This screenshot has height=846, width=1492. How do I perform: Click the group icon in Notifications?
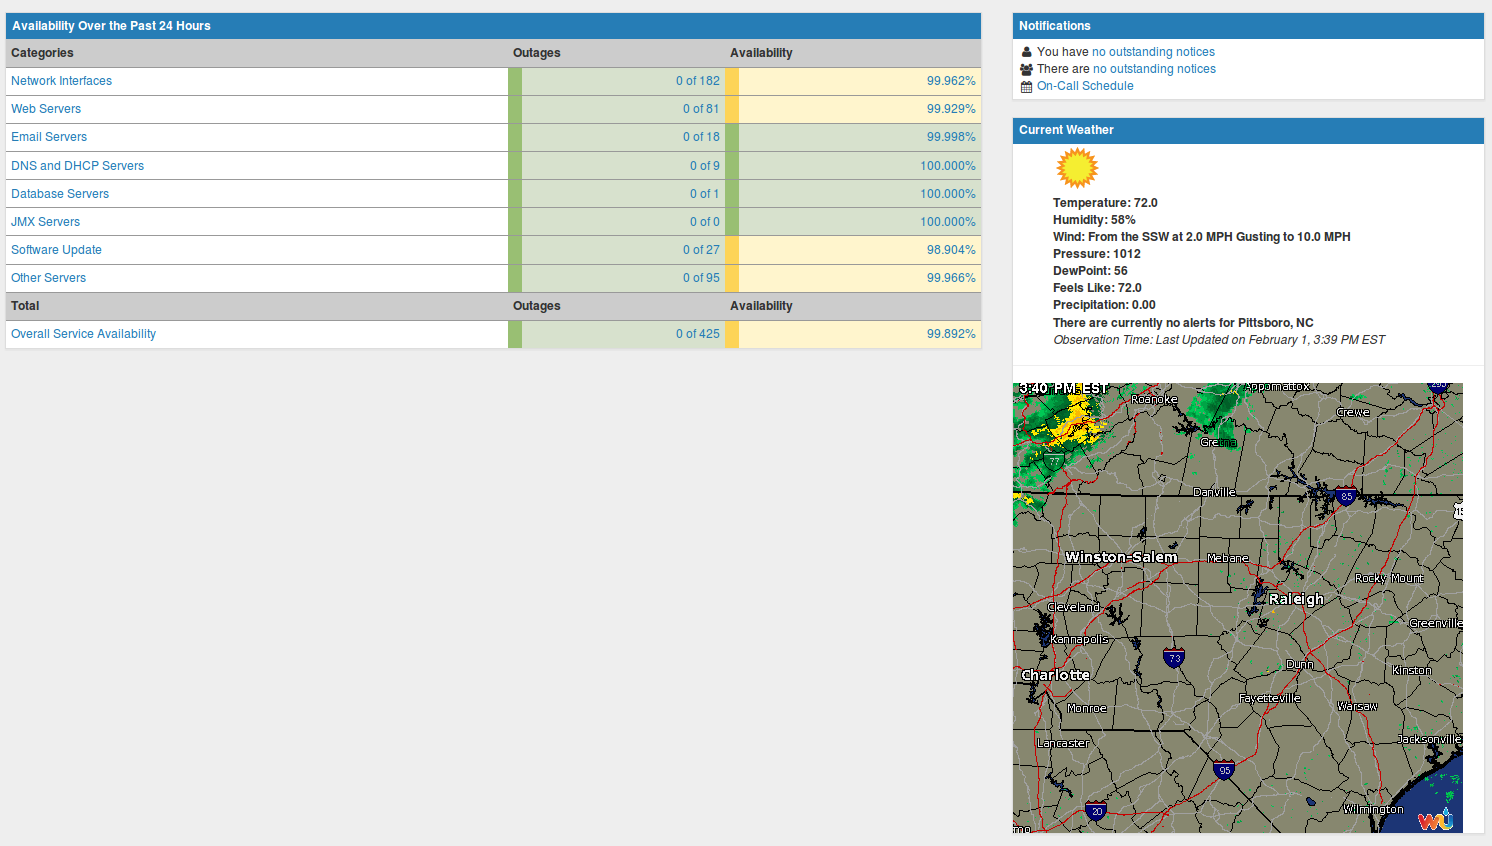[1026, 69]
